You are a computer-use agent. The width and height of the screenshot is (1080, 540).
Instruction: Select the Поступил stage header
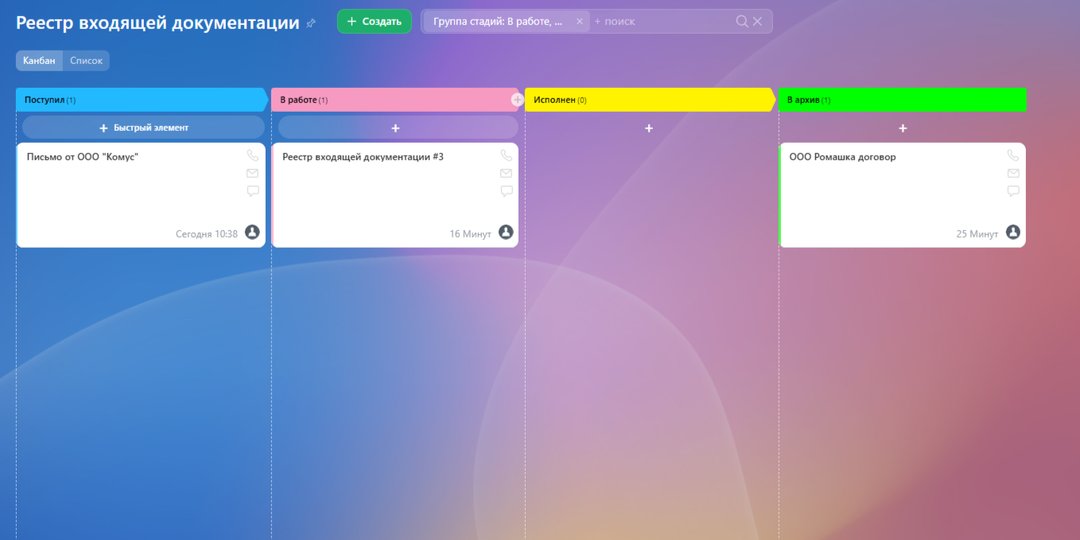141,100
